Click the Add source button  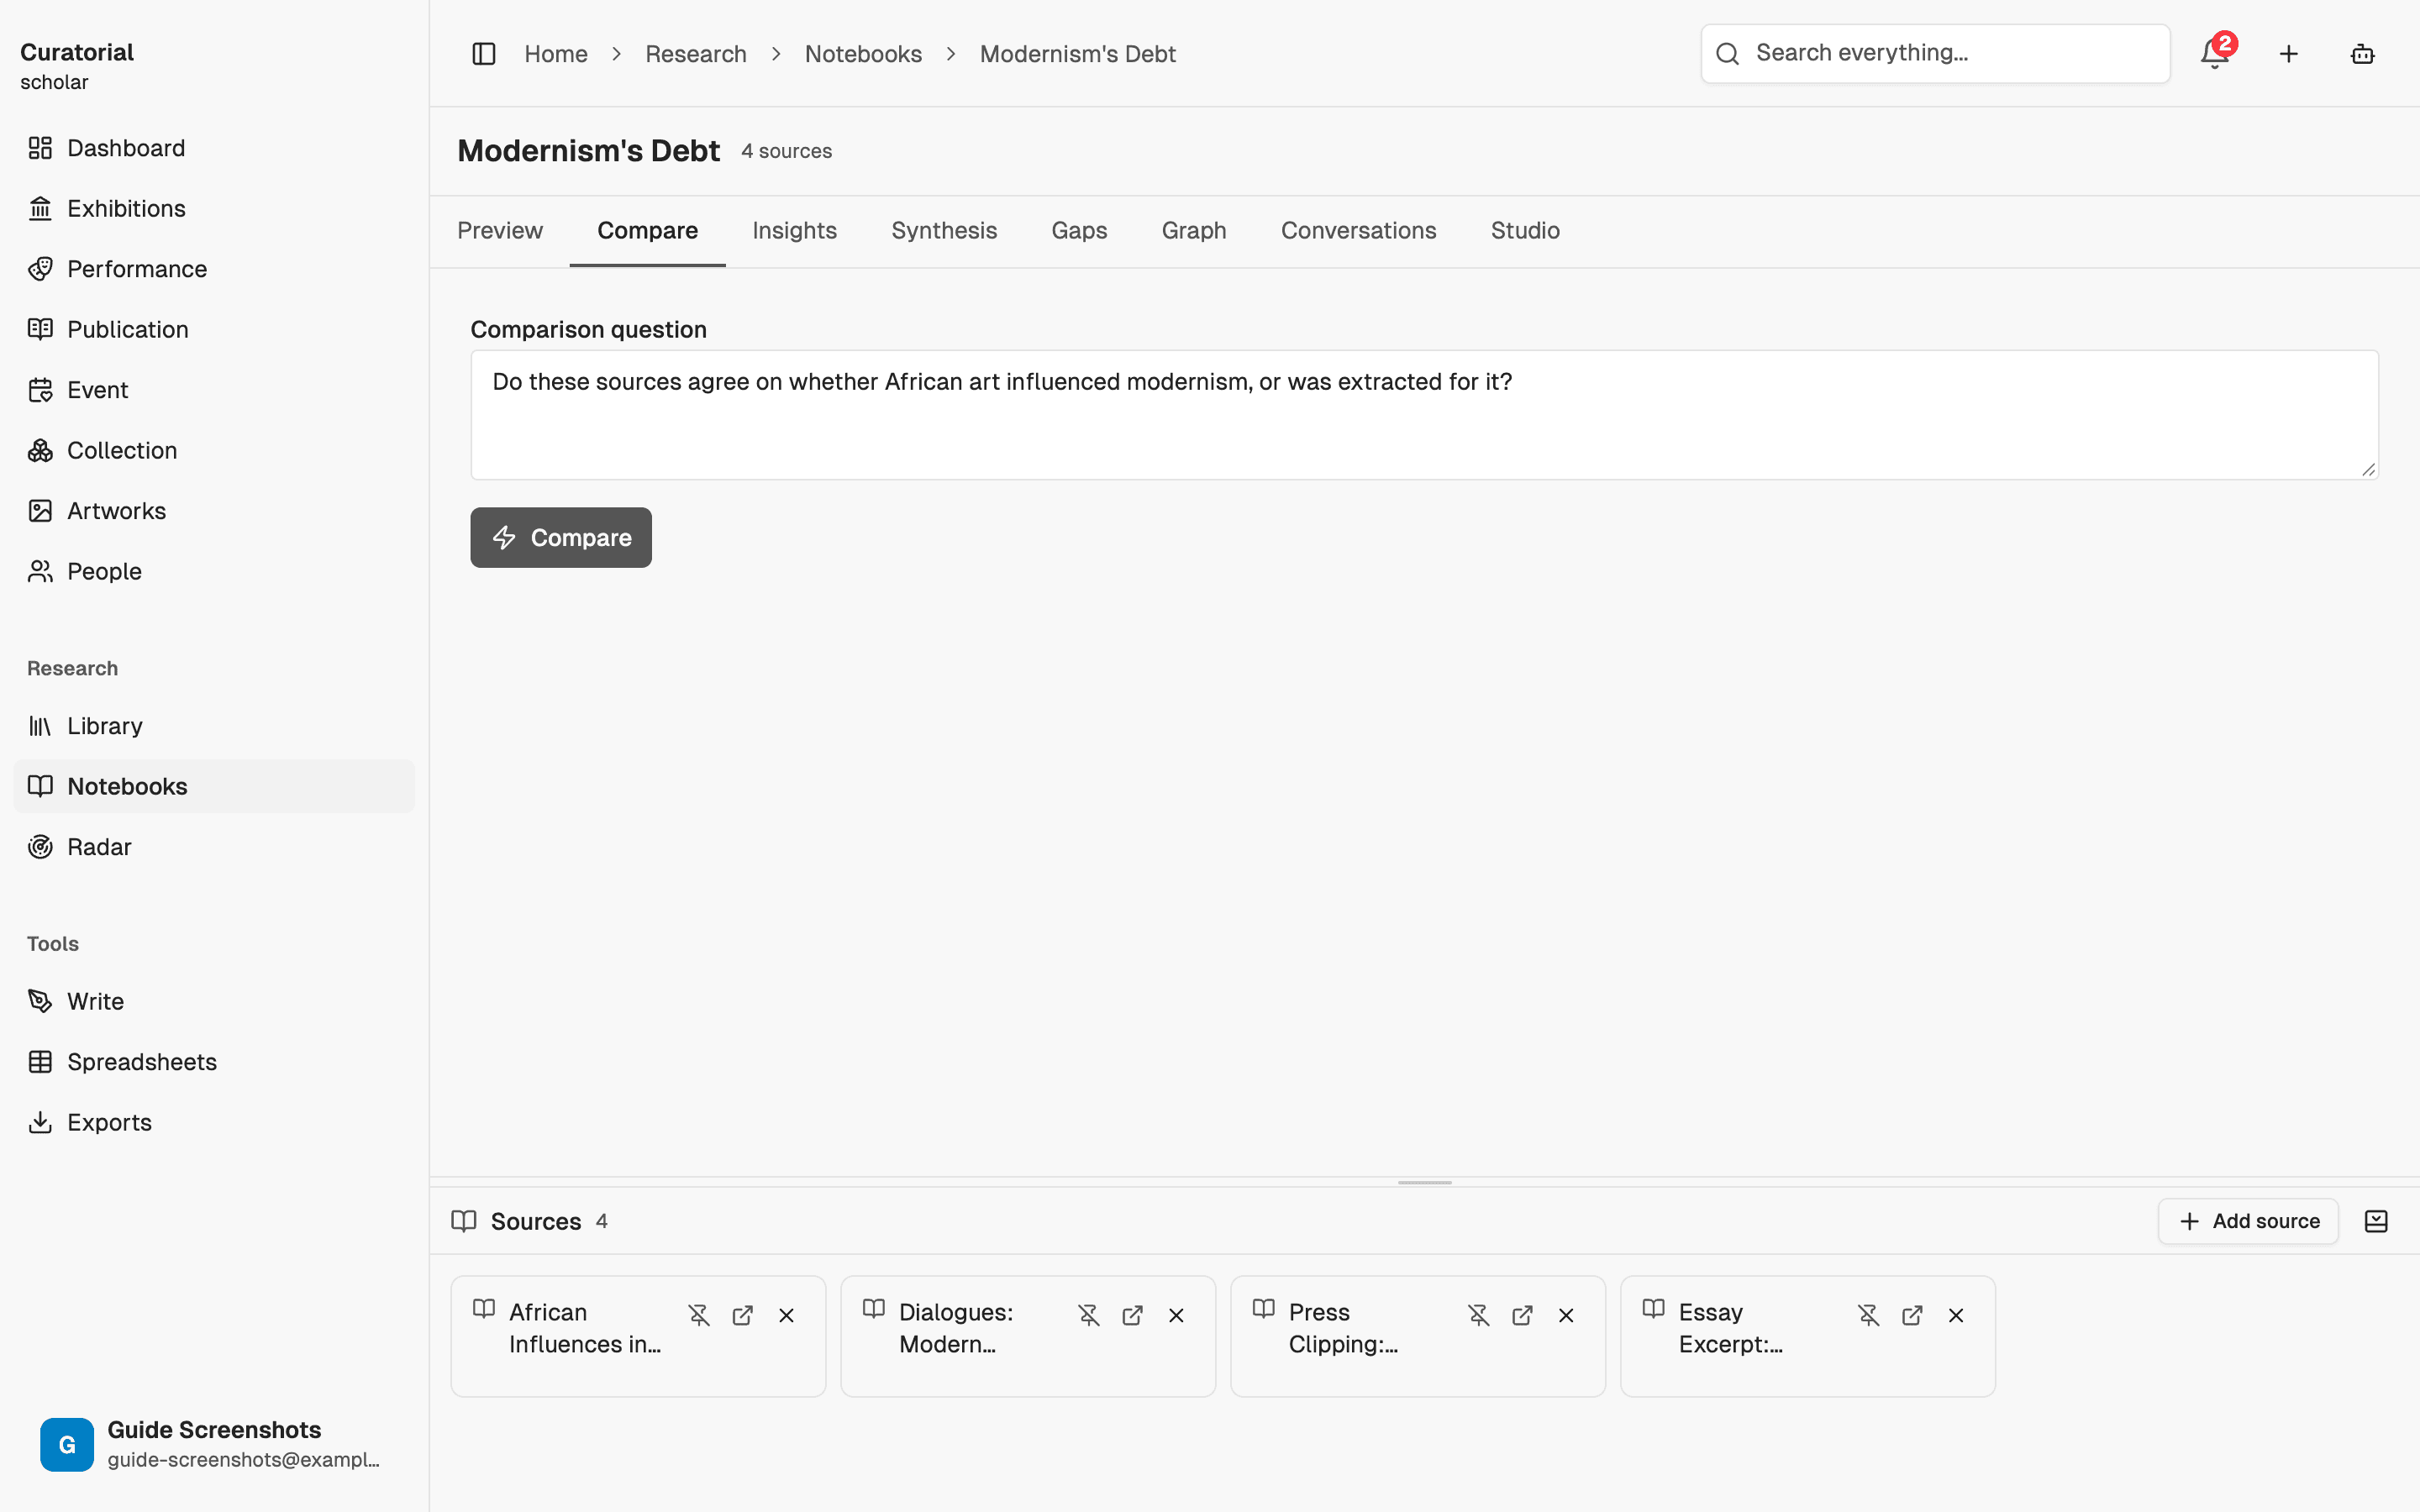tap(2248, 1221)
